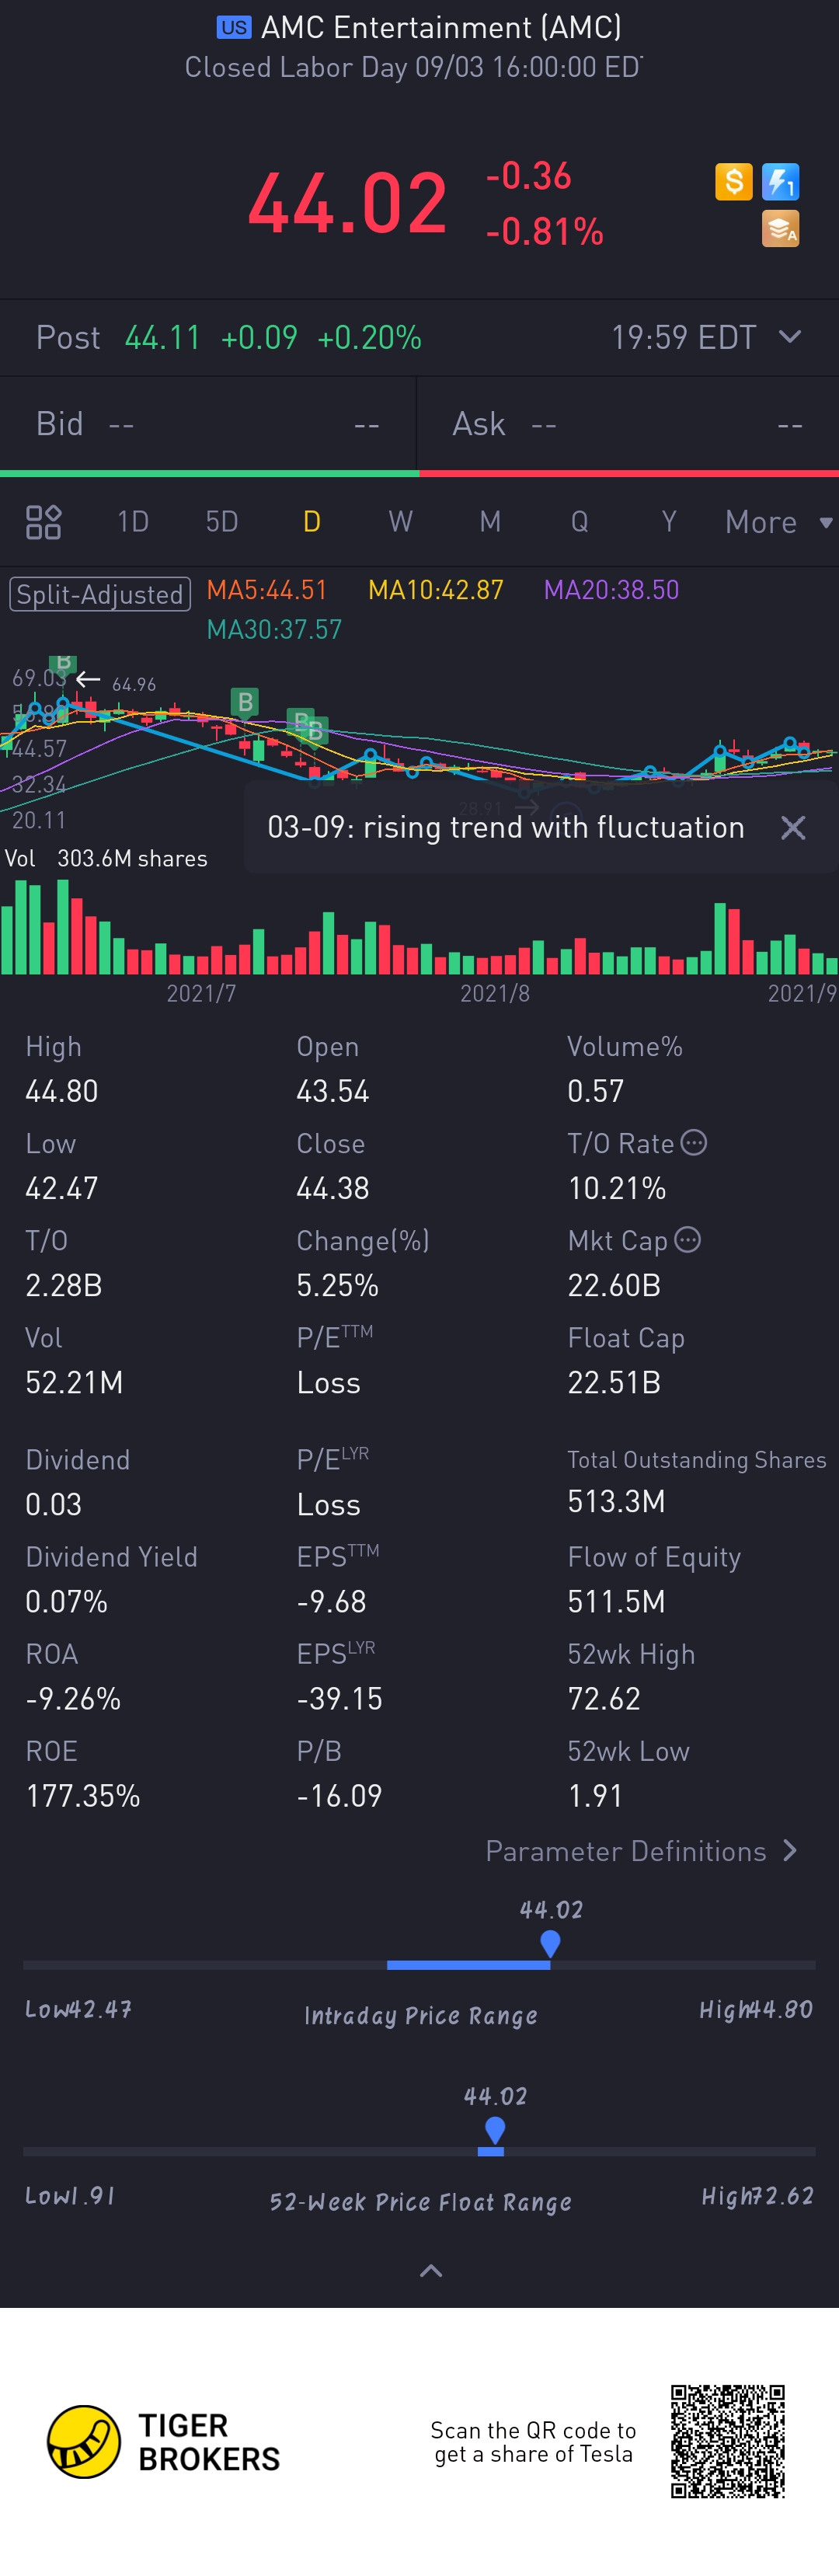Tap the T/O value 2.28B
The image size is (839, 2576).
[64, 1285]
